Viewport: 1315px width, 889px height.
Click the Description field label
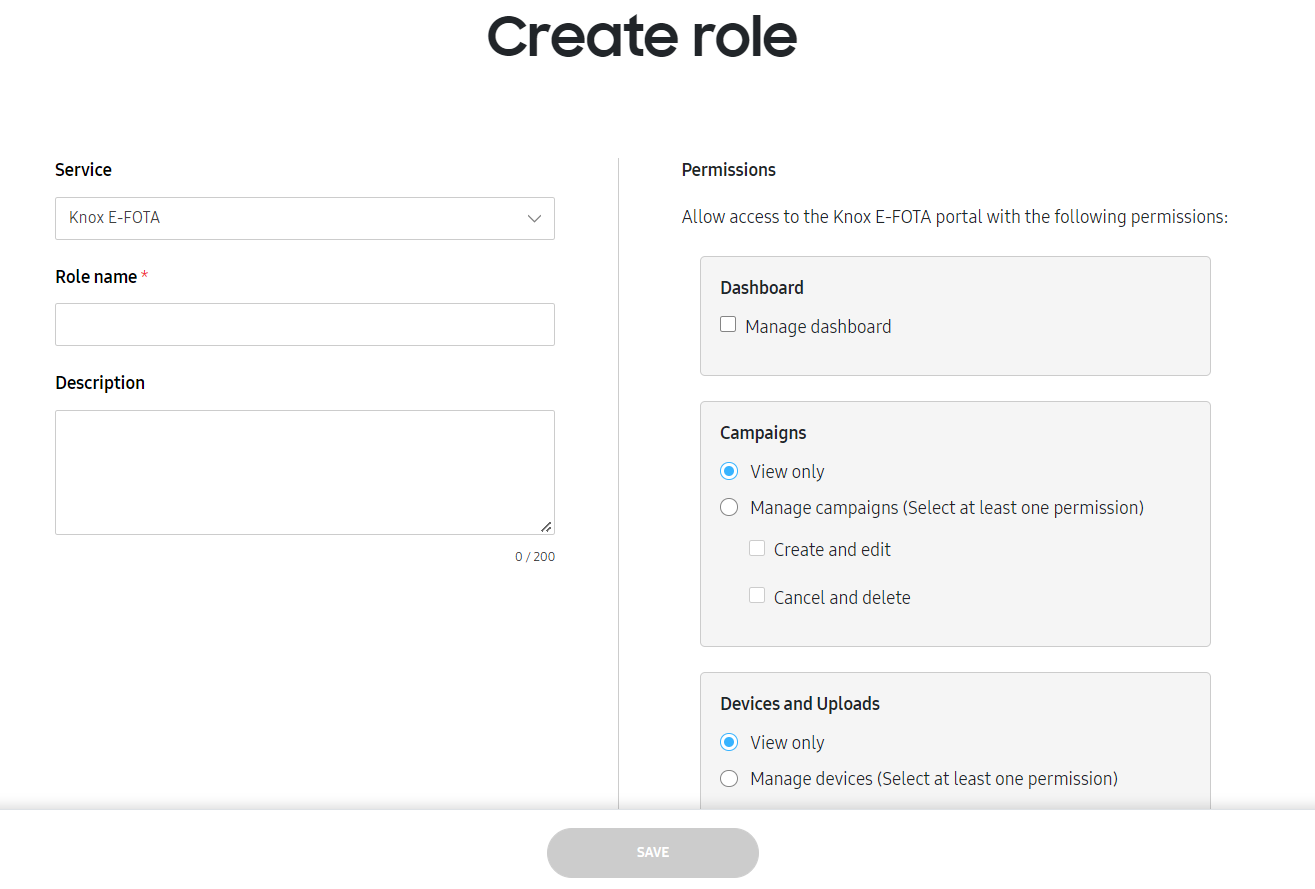[100, 383]
